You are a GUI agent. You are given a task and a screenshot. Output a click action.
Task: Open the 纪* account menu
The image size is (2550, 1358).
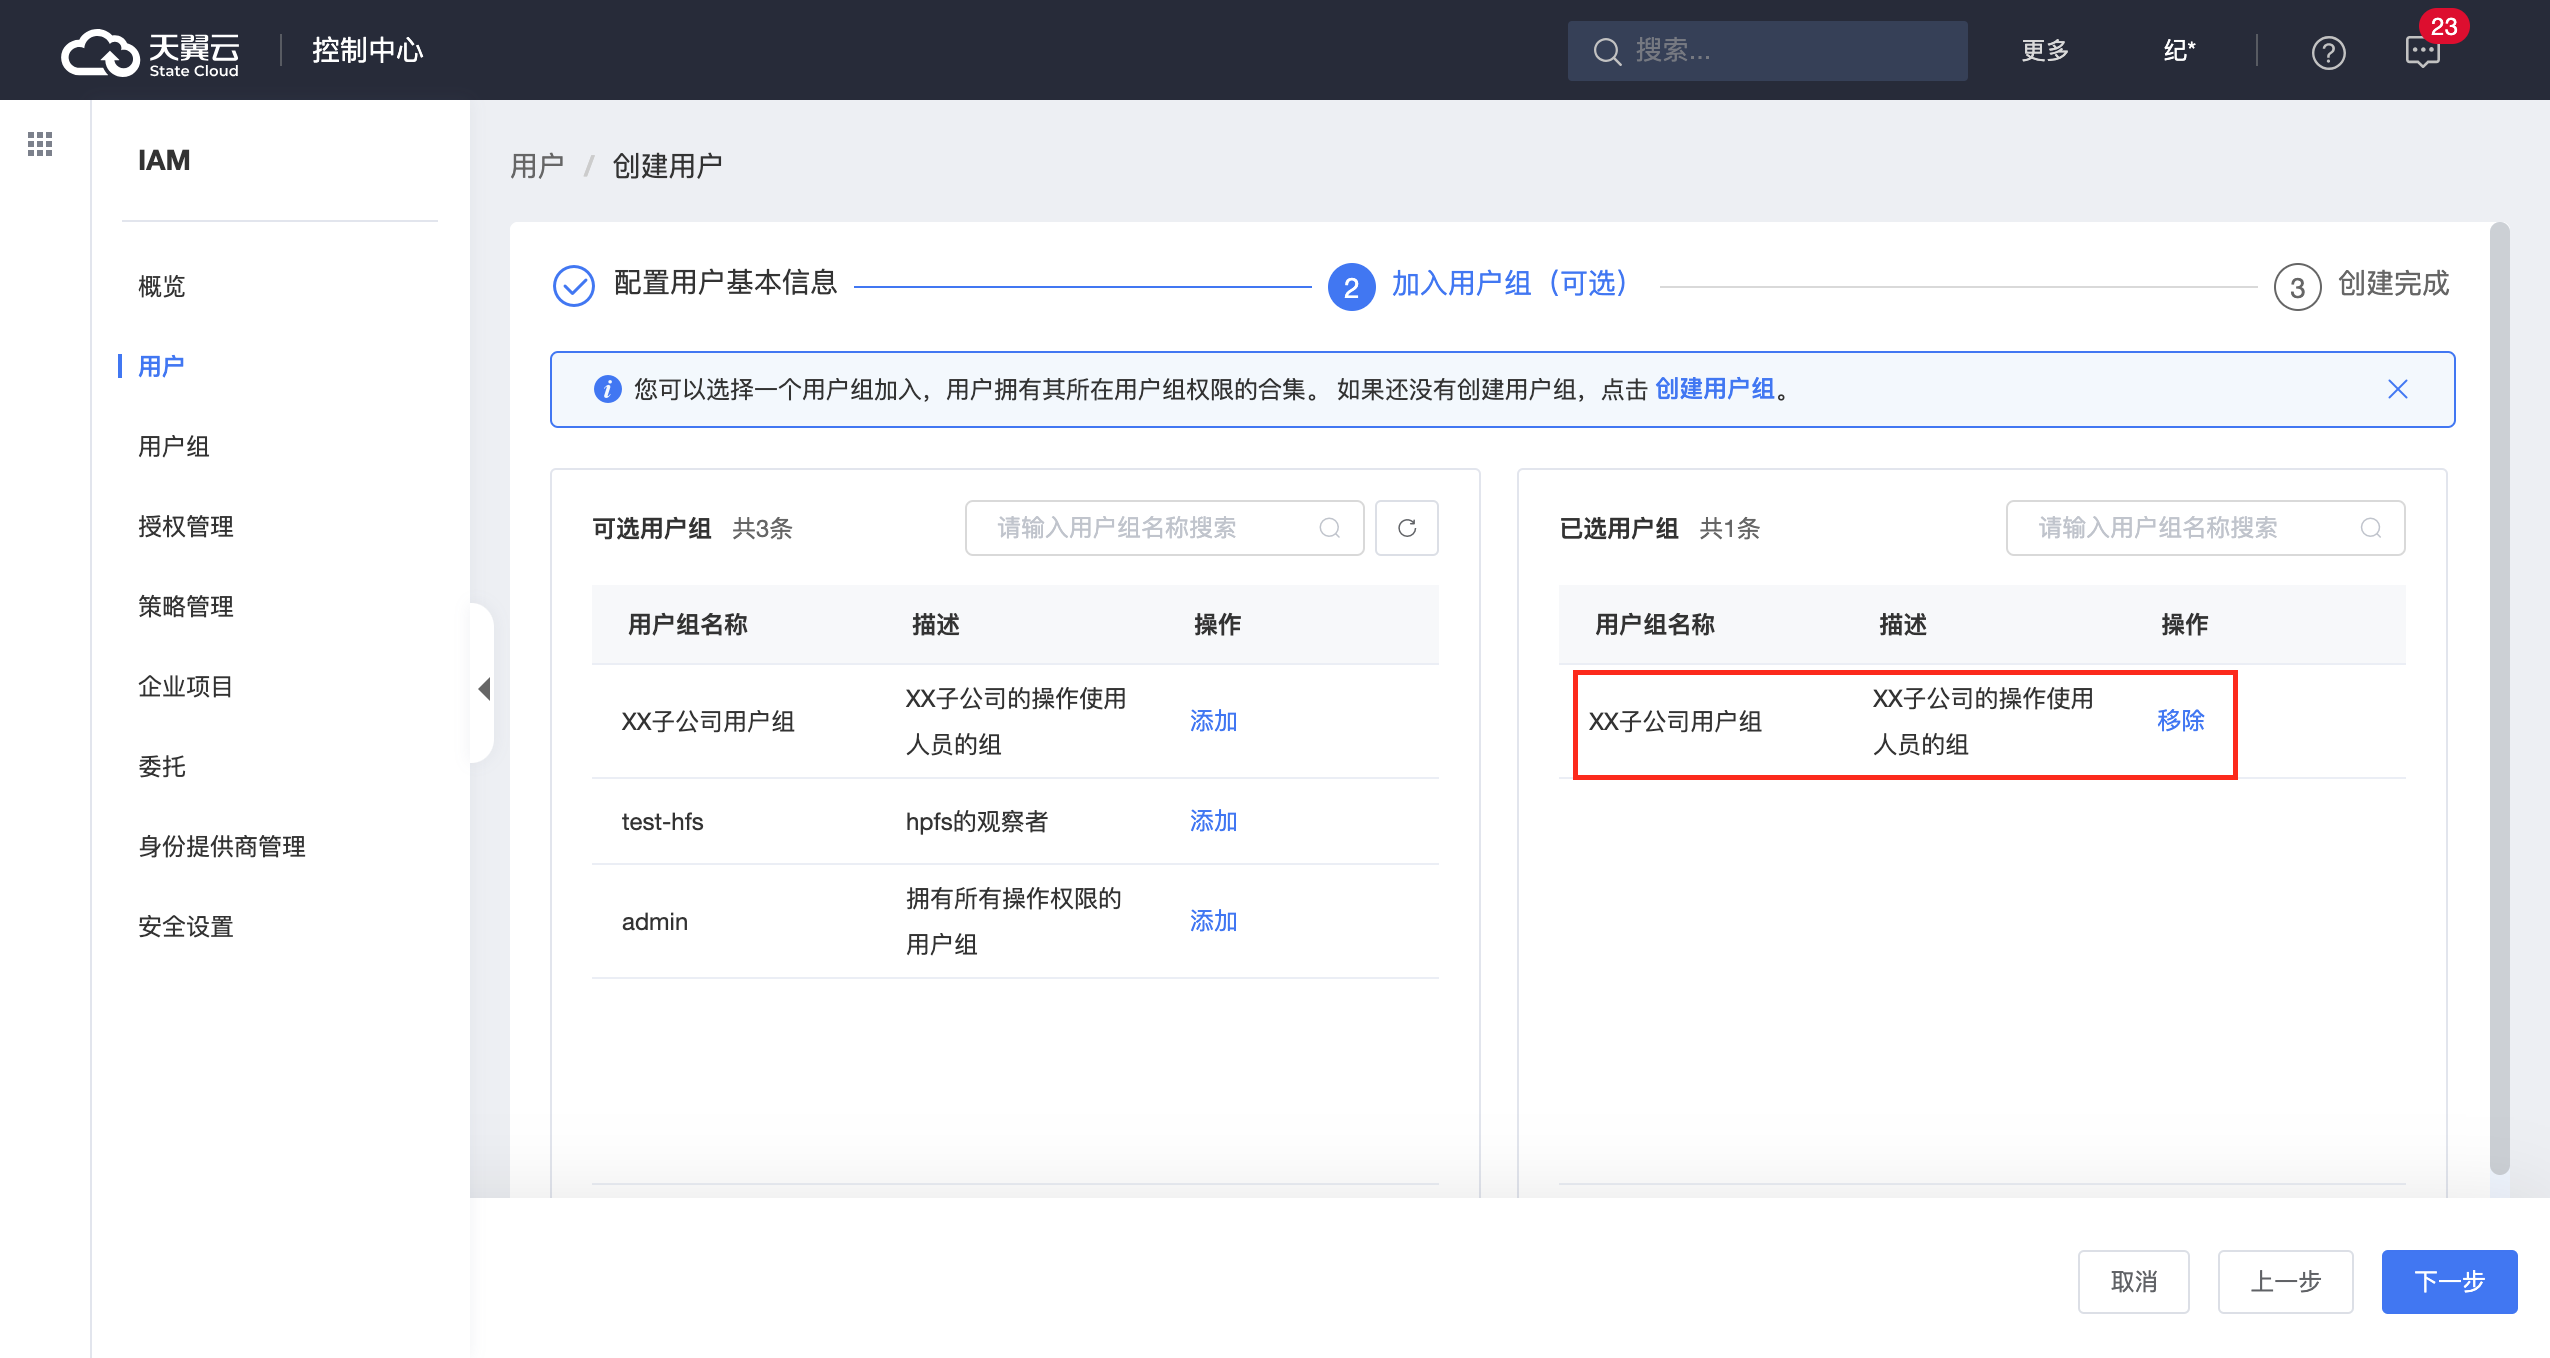tap(2179, 51)
